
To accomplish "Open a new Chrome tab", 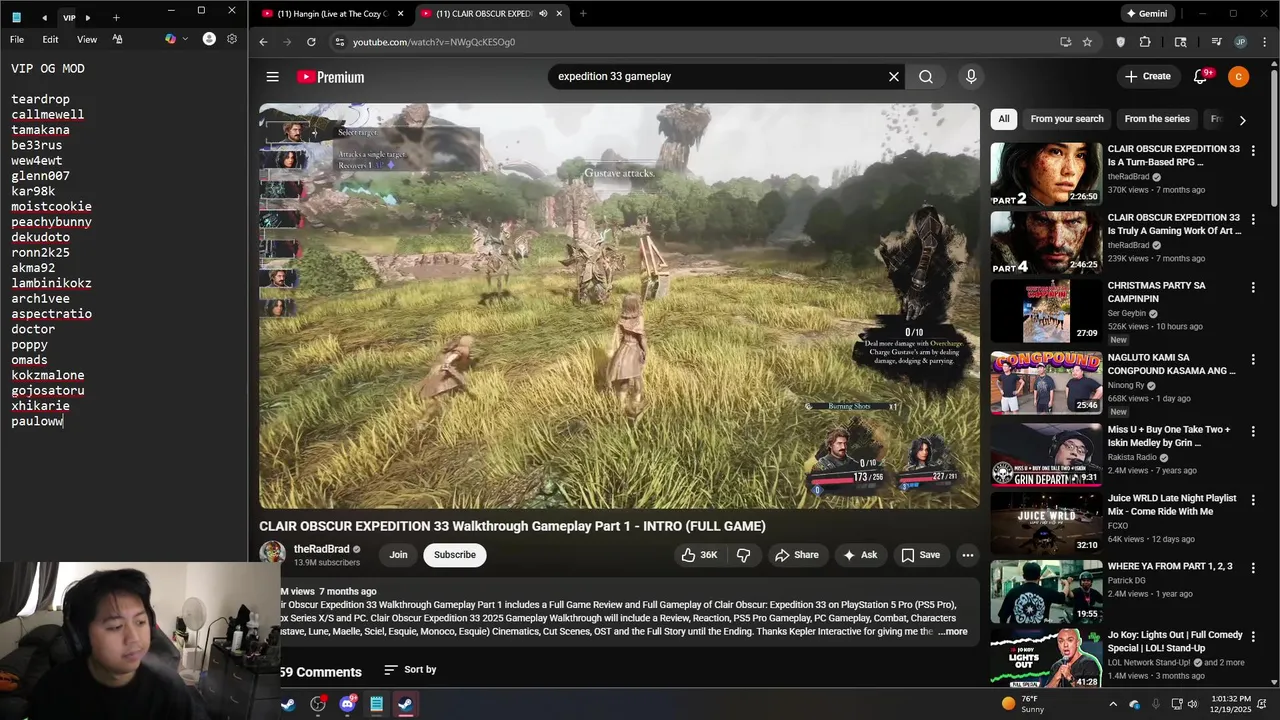I will click(583, 14).
